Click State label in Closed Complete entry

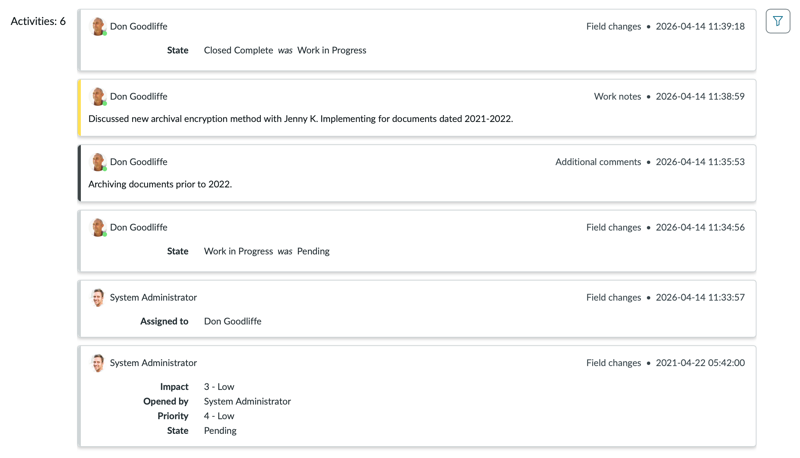tap(178, 50)
